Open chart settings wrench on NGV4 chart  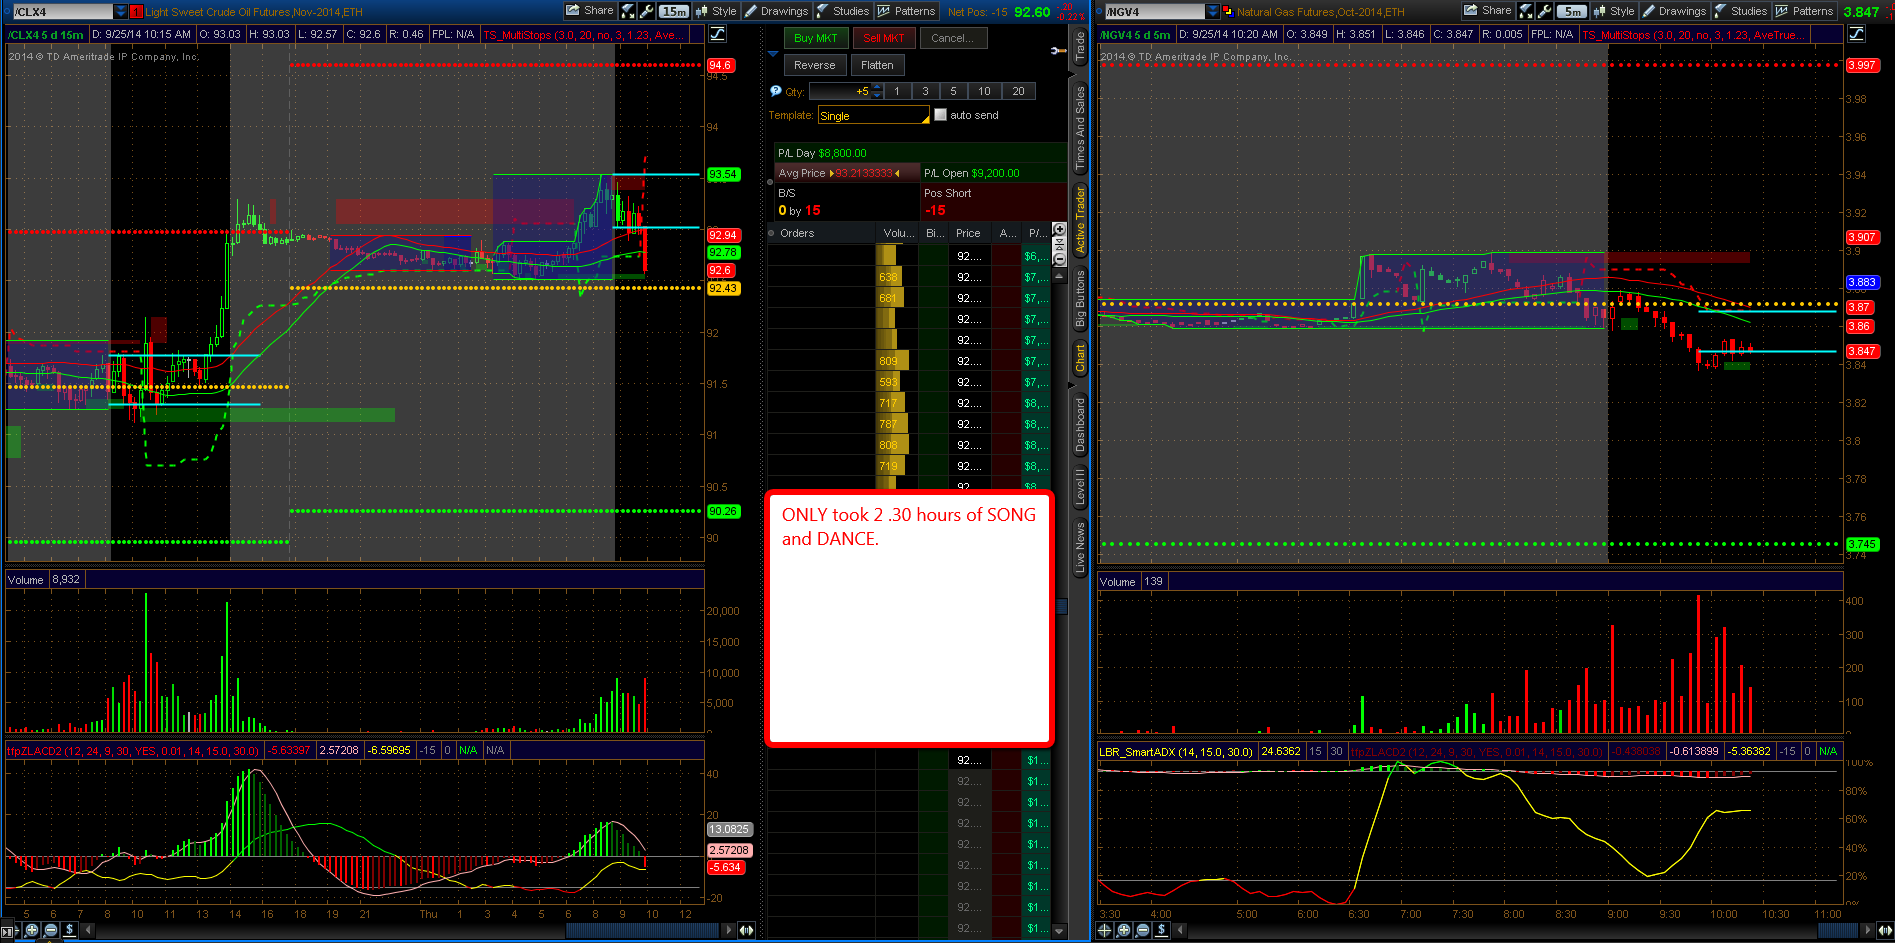[1545, 11]
